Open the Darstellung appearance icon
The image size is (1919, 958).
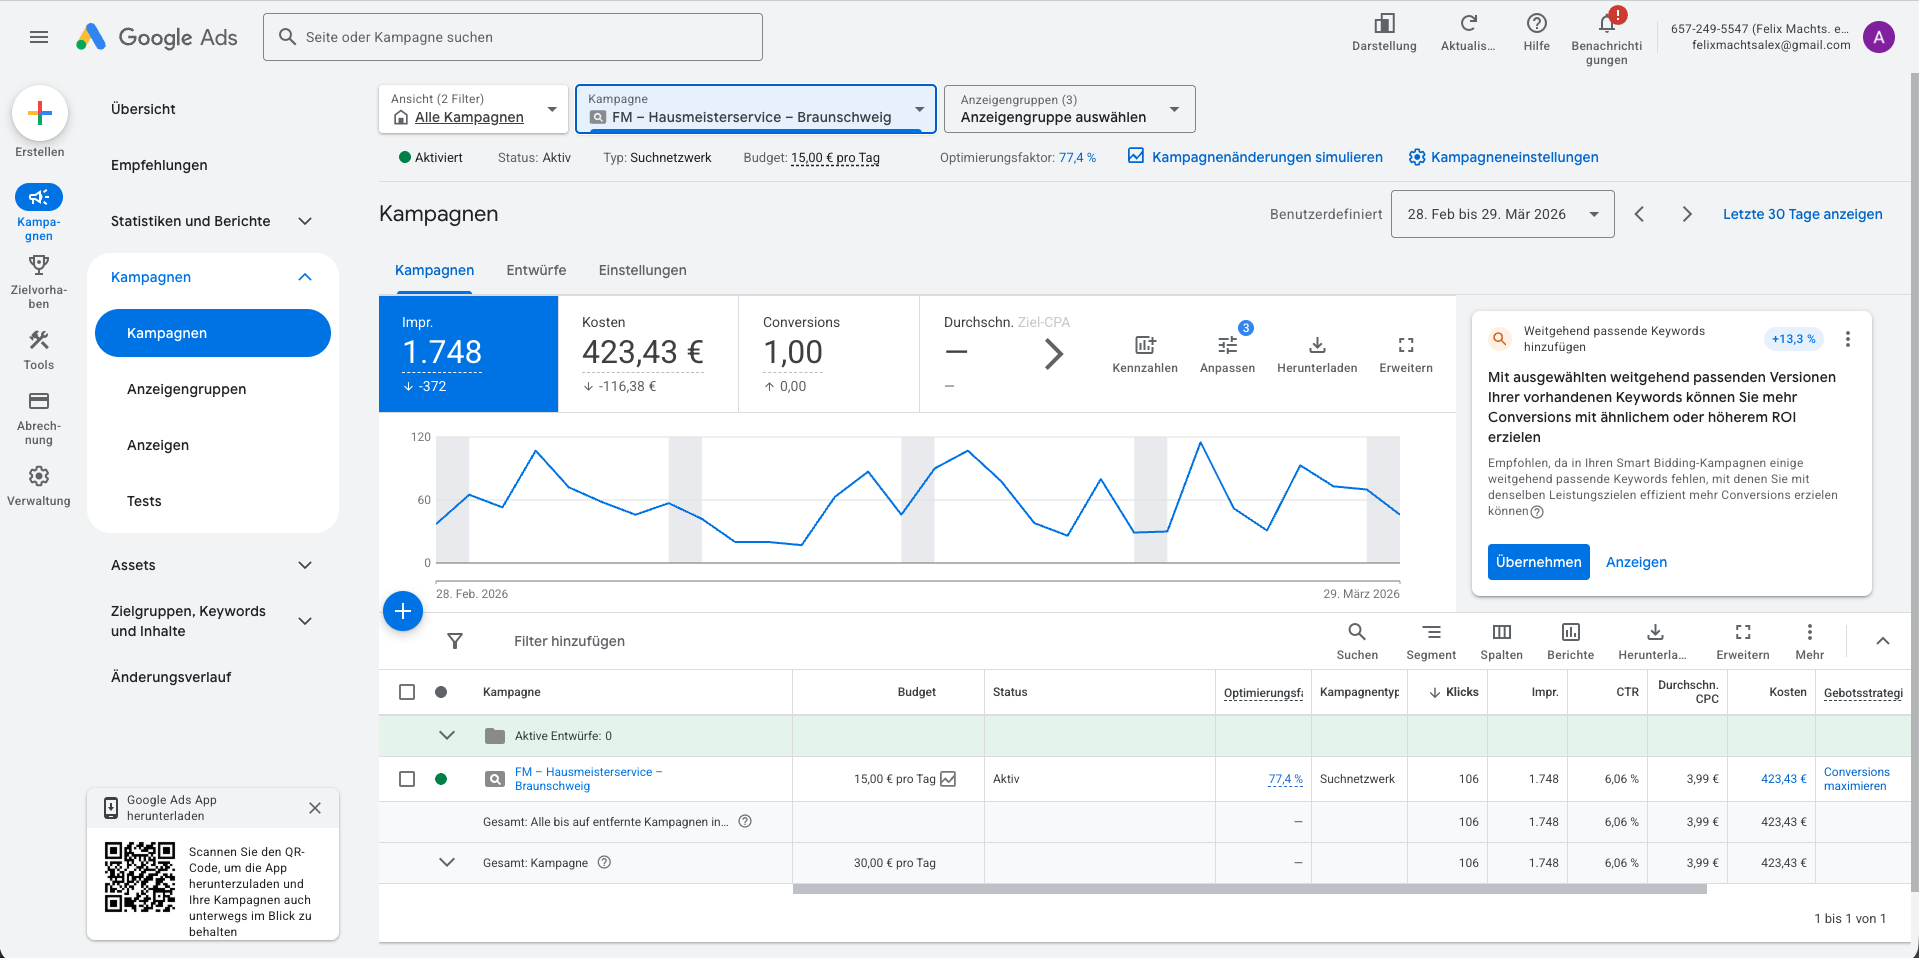pos(1384,24)
